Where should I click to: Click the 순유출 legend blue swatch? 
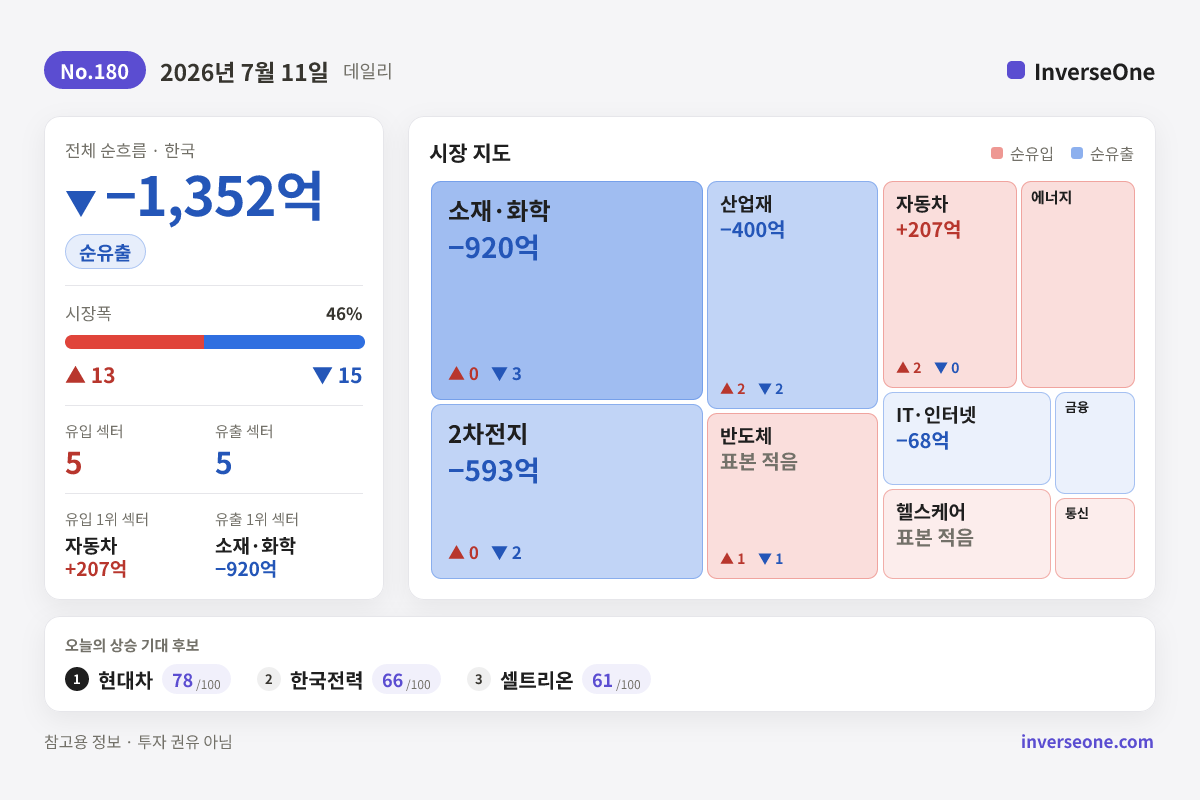click(x=1077, y=153)
